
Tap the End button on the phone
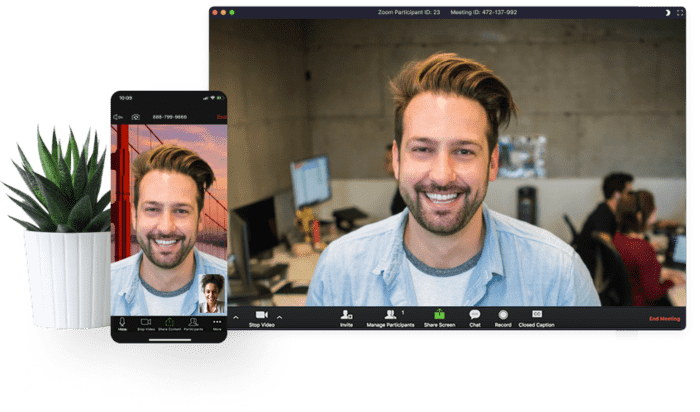pos(221,117)
